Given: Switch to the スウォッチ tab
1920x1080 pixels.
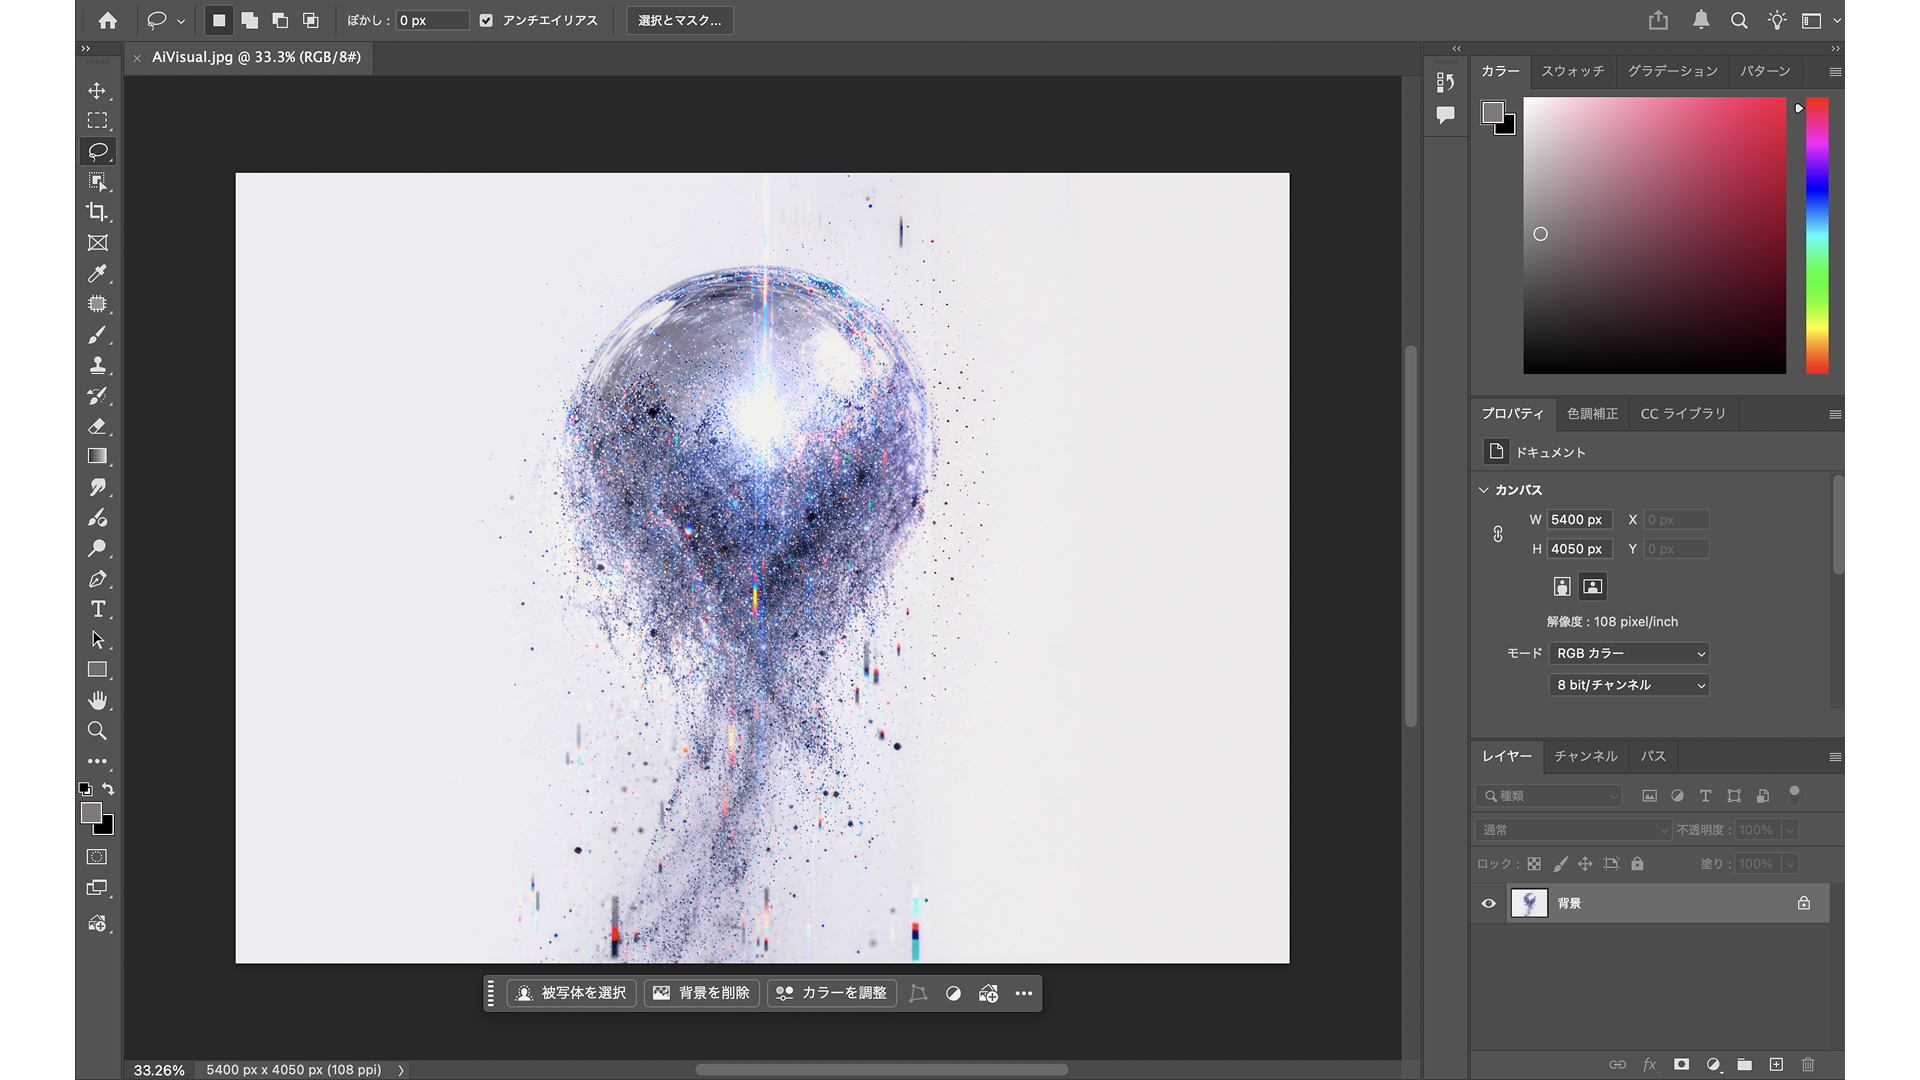Looking at the screenshot, I should pos(1573,71).
